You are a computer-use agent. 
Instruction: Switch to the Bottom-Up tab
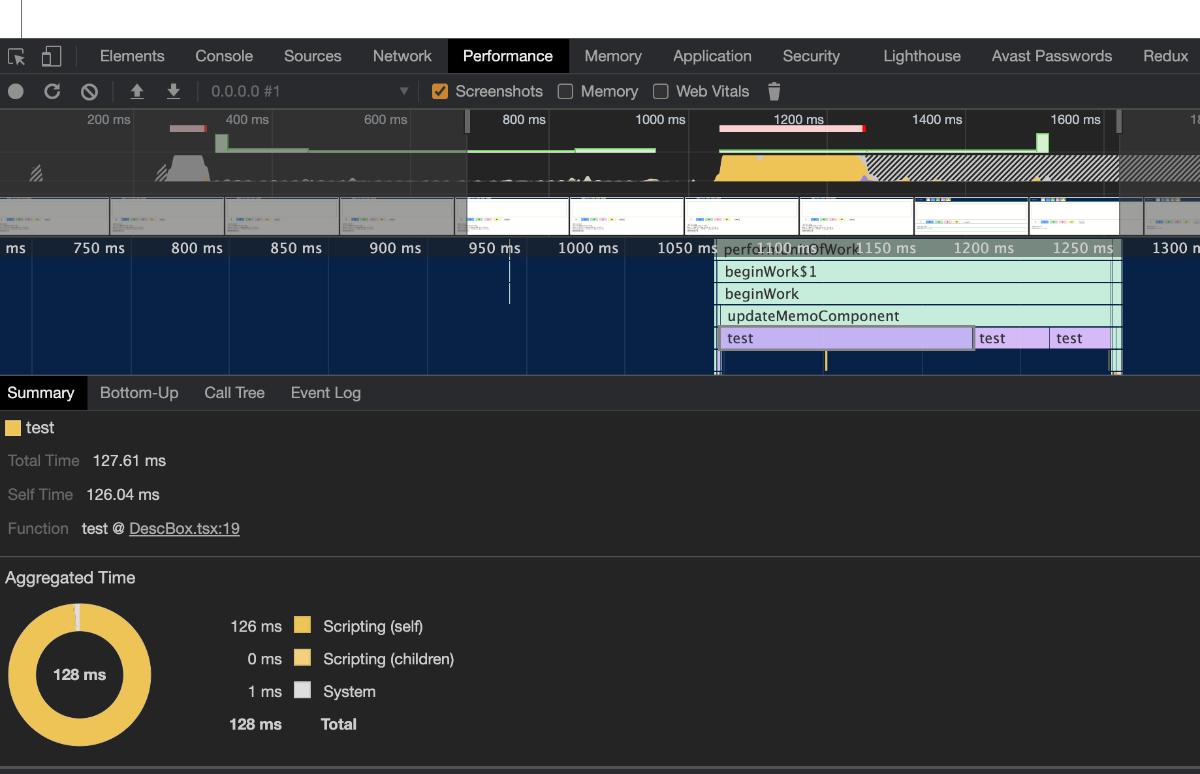139,393
